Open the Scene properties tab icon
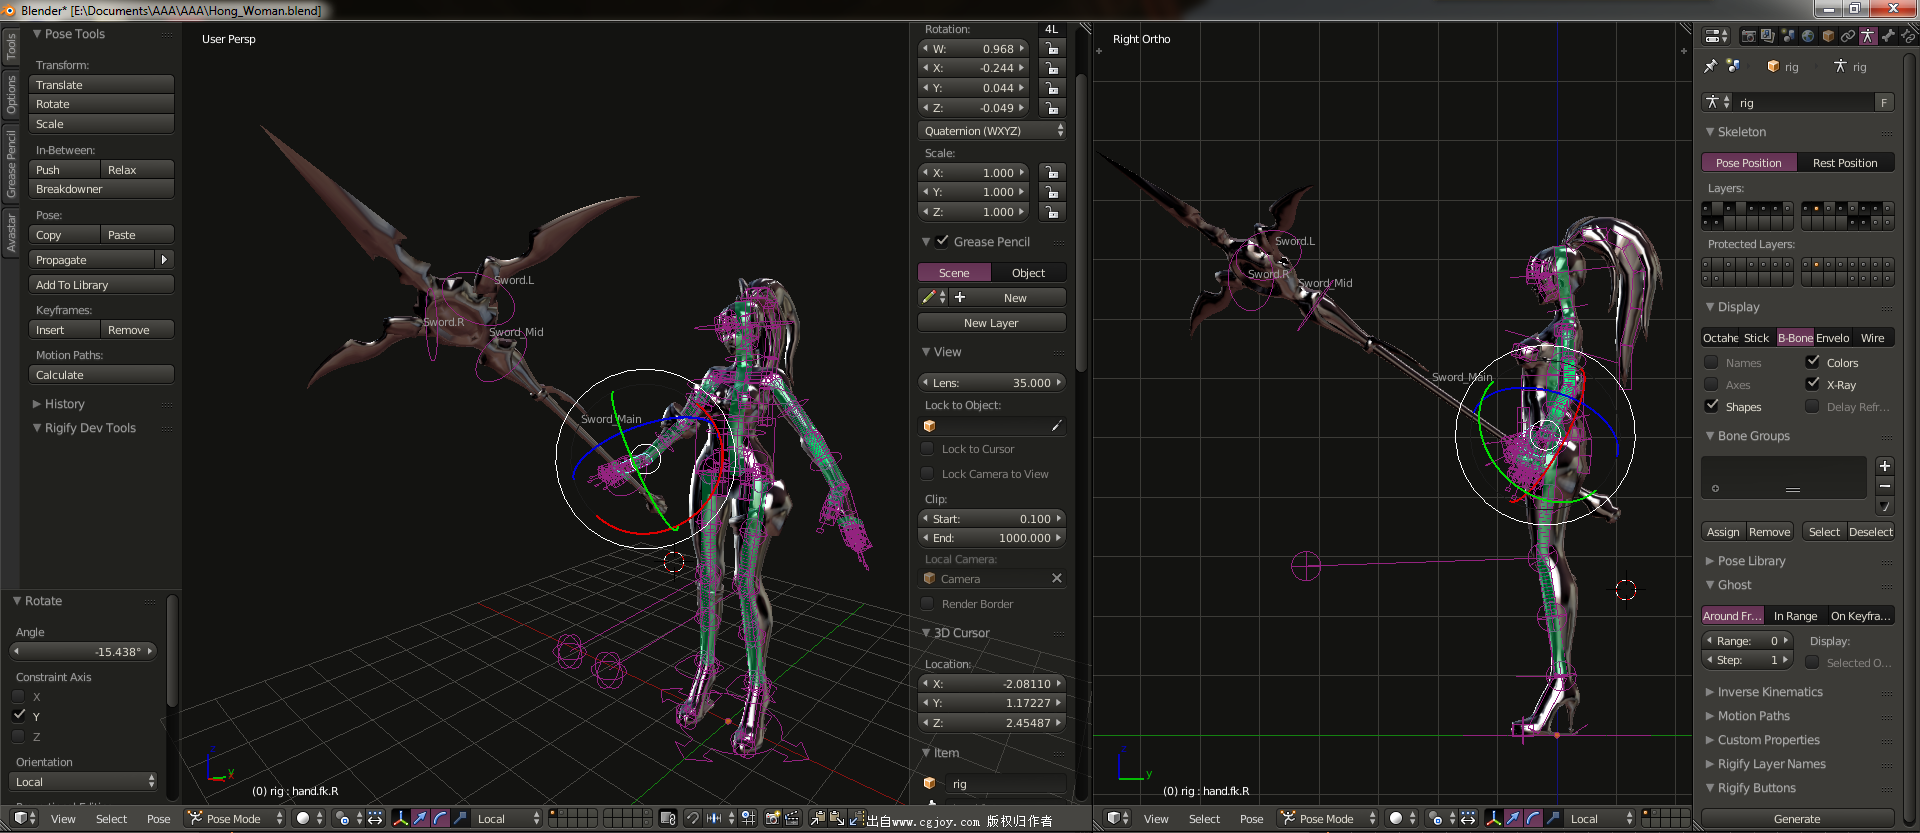This screenshot has height=833, width=1920. pyautogui.click(x=1788, y=36)
